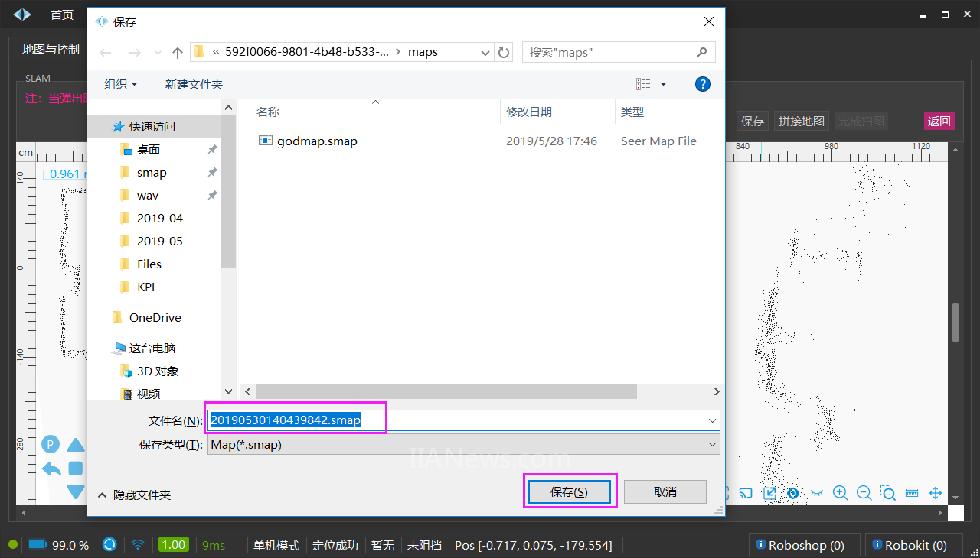The height and width of the screenshot is (558, 980).
Task: Go up one folder level arrow
Action: coord(177,52)
